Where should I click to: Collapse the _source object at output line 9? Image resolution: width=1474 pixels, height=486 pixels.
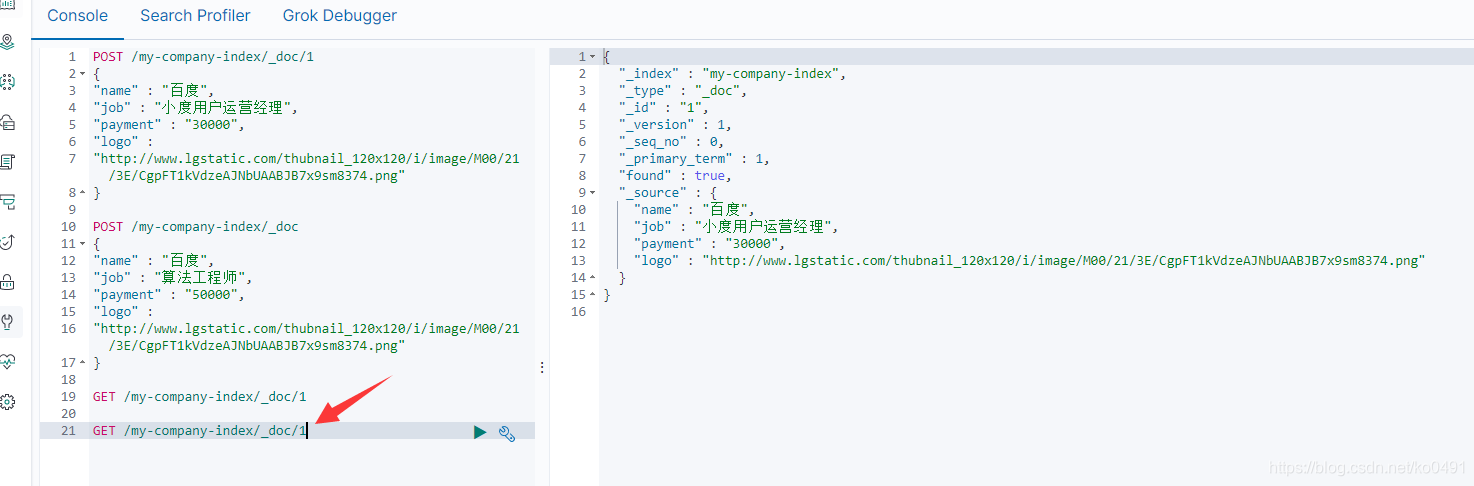pos(592,193)
